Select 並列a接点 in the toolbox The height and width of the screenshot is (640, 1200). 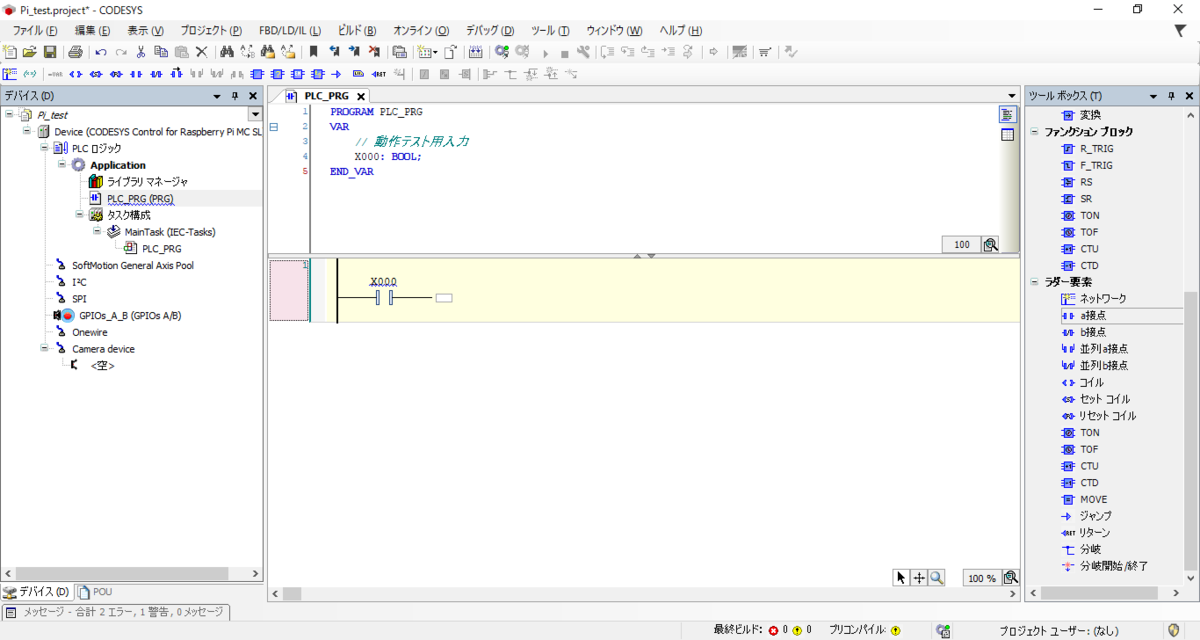[1103, 349]
